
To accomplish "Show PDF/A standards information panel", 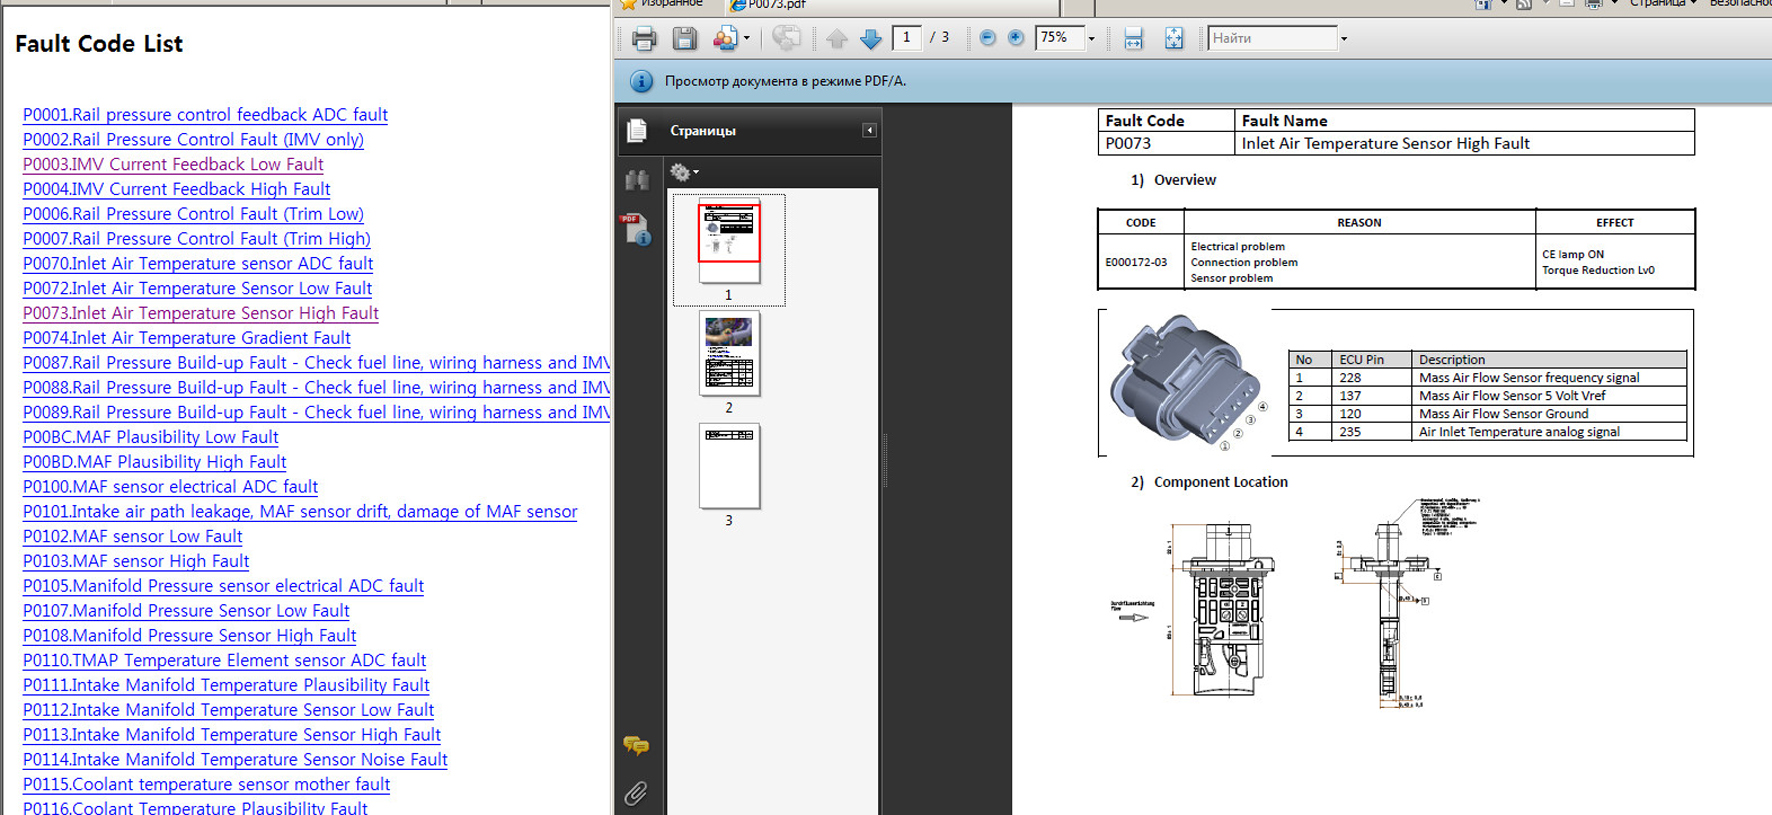I will click(637, 231).
